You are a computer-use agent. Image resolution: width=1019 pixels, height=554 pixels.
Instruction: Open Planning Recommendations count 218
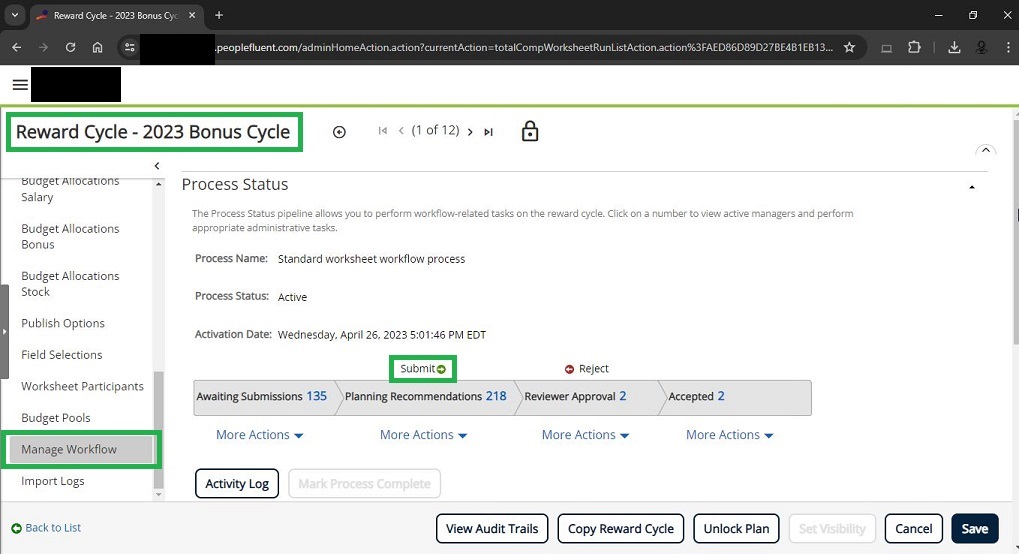(496, 396)
